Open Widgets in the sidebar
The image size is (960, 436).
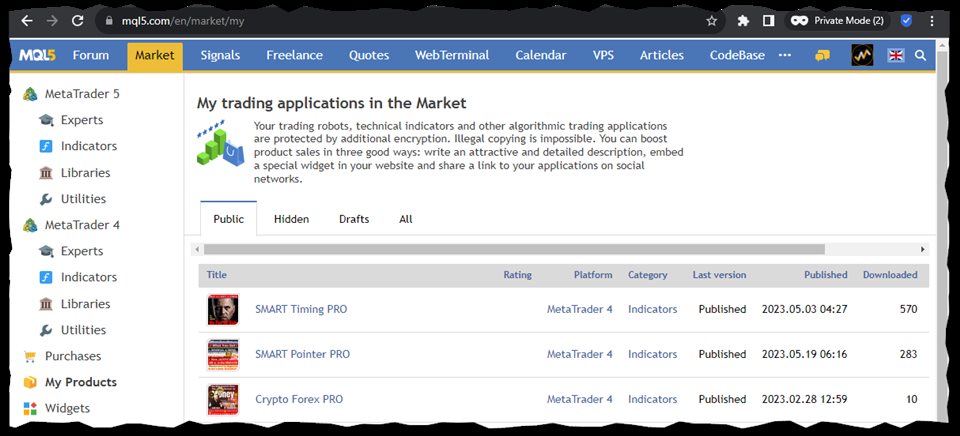click(x=67, y=408)
